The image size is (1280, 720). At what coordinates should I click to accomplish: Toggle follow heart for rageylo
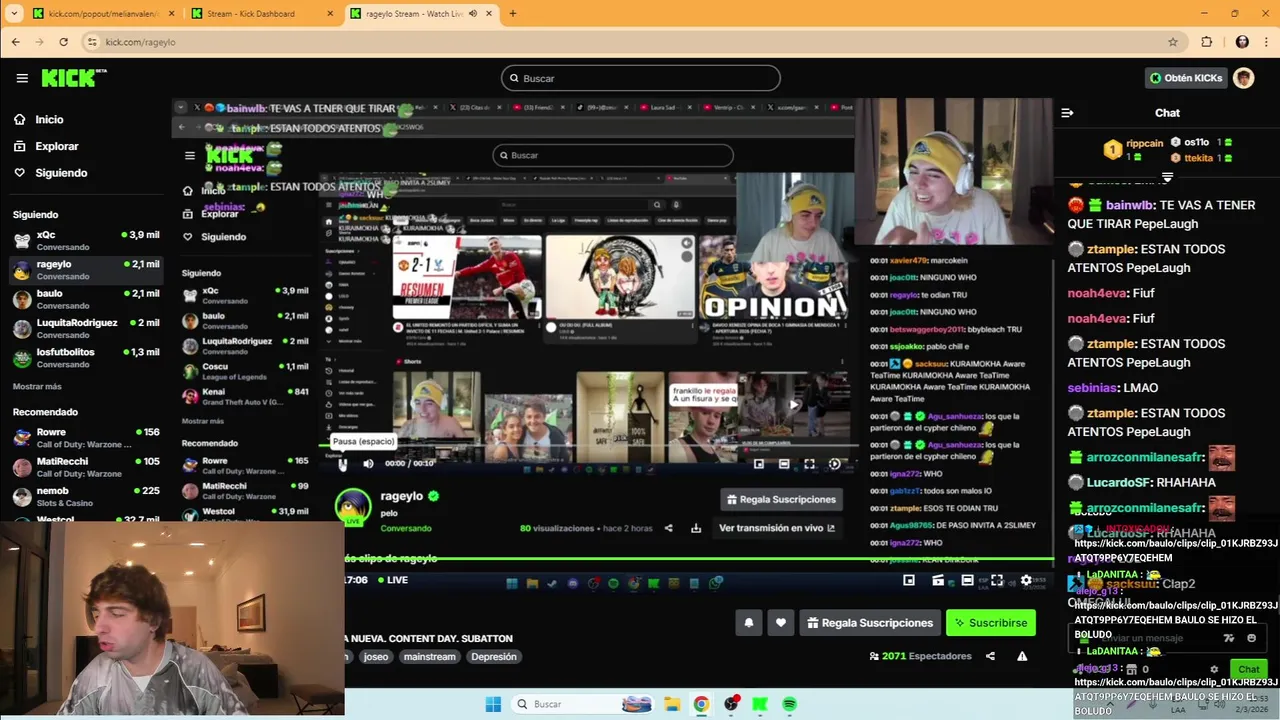pos(781,623)
